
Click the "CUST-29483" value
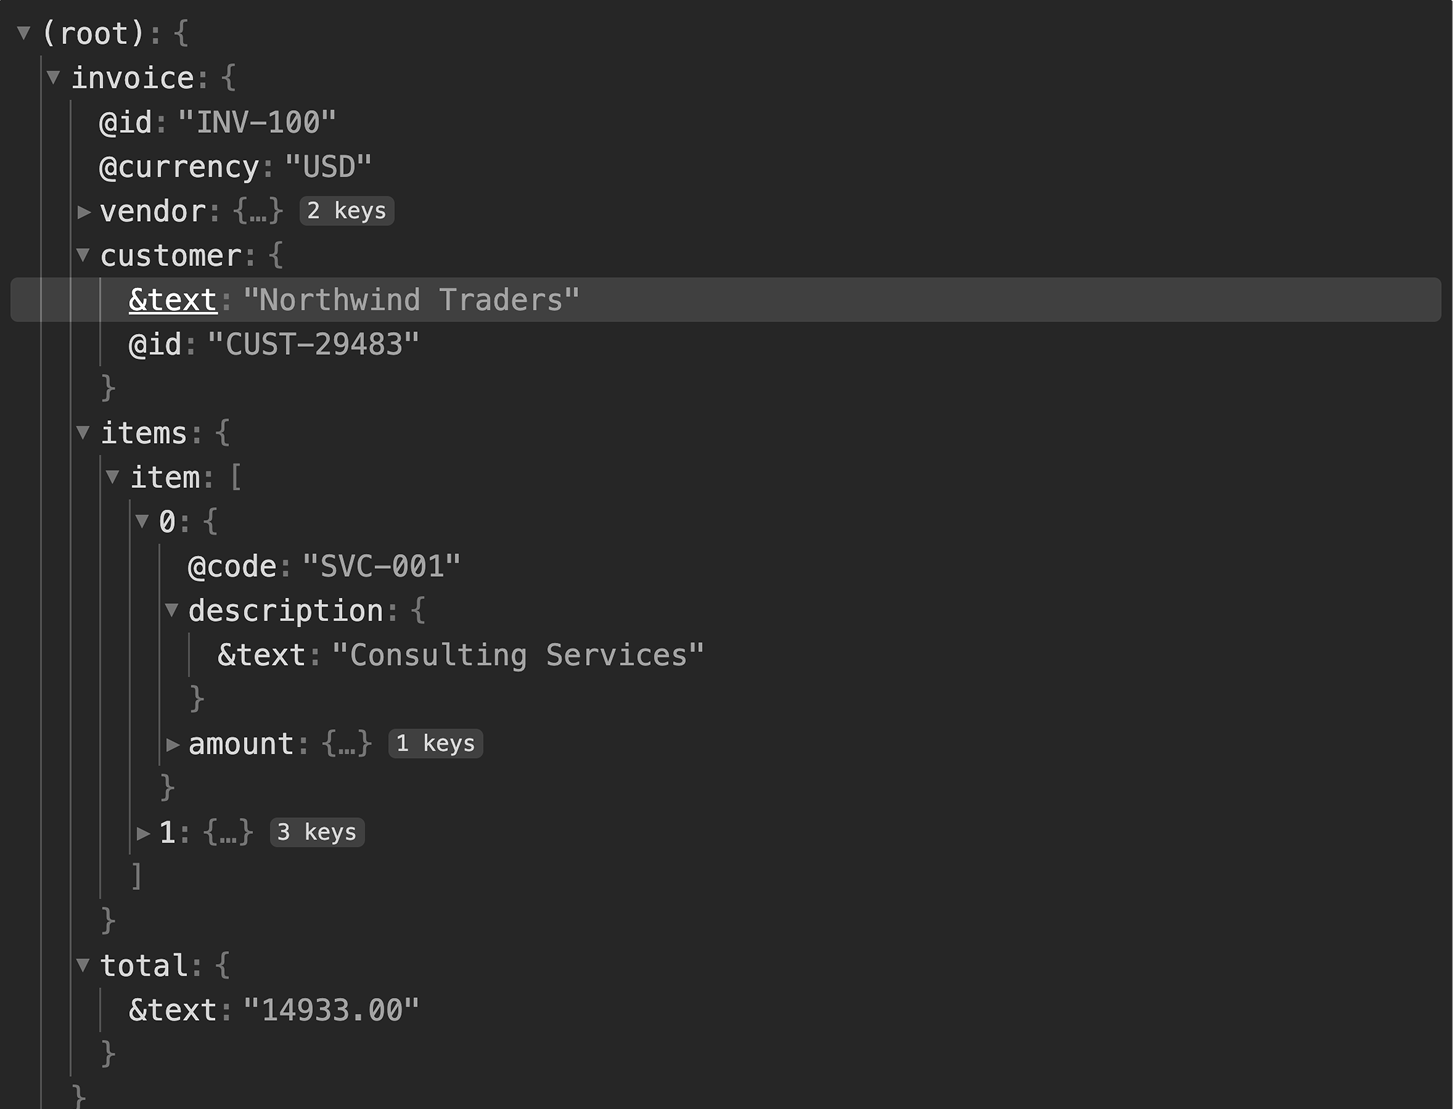313,344
